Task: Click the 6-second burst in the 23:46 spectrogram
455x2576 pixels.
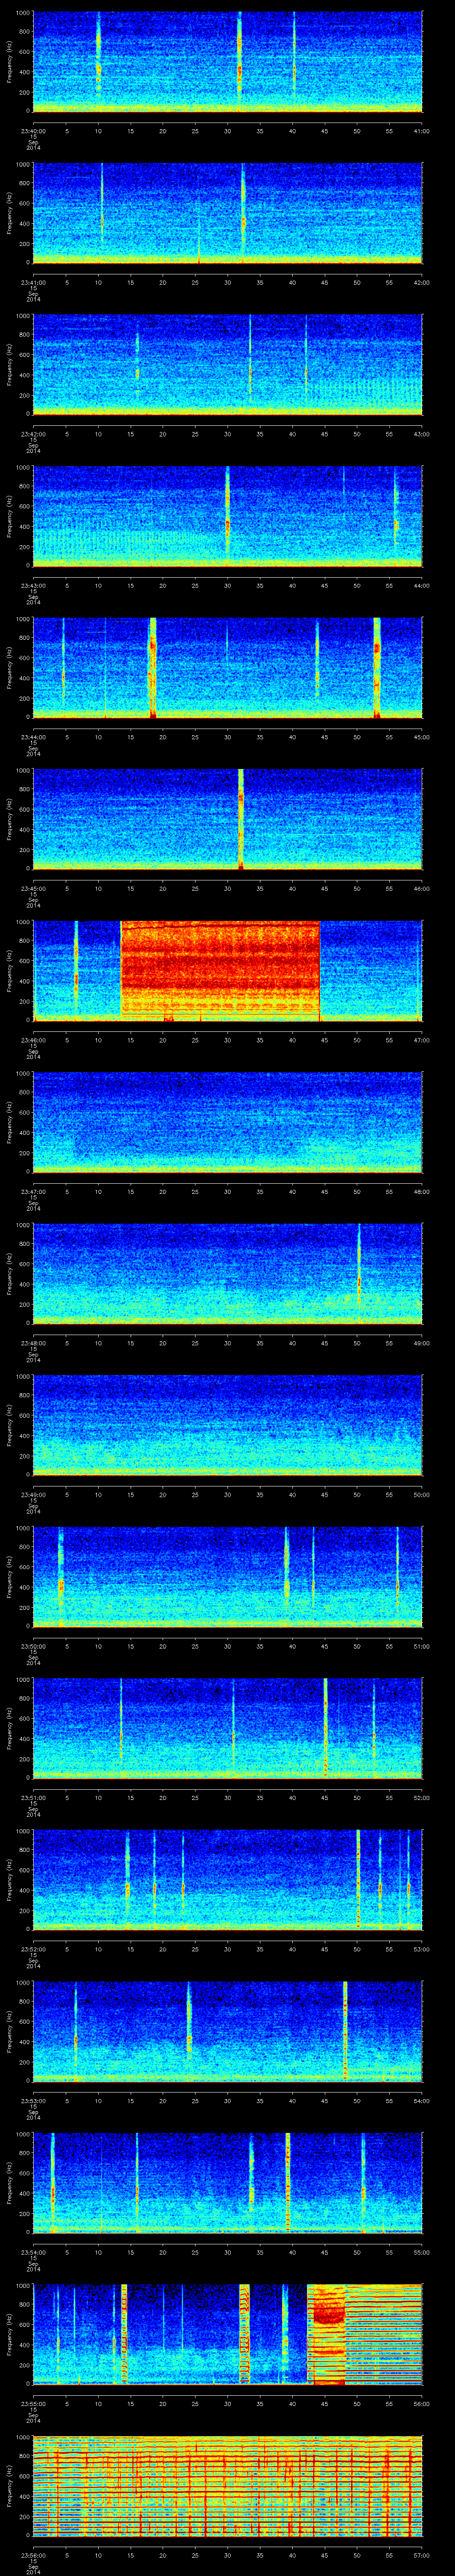Action: pyautogui.click(x=75, y=970)
